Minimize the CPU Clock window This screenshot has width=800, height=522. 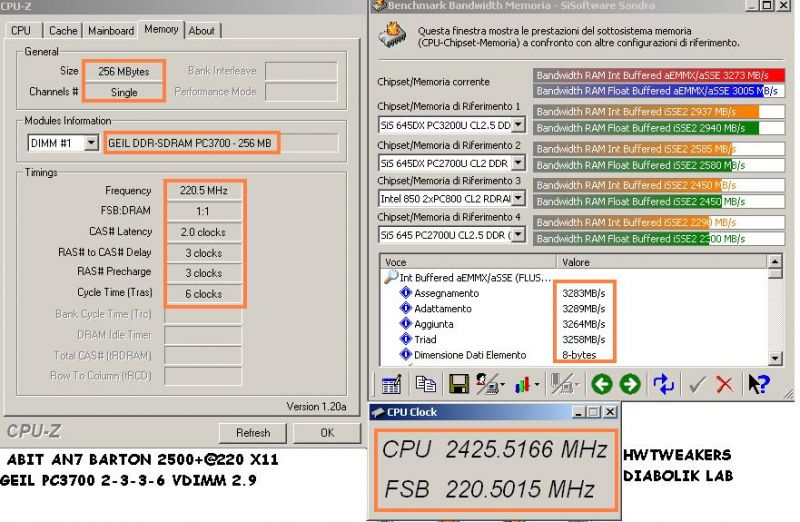[x=578, y=412]
